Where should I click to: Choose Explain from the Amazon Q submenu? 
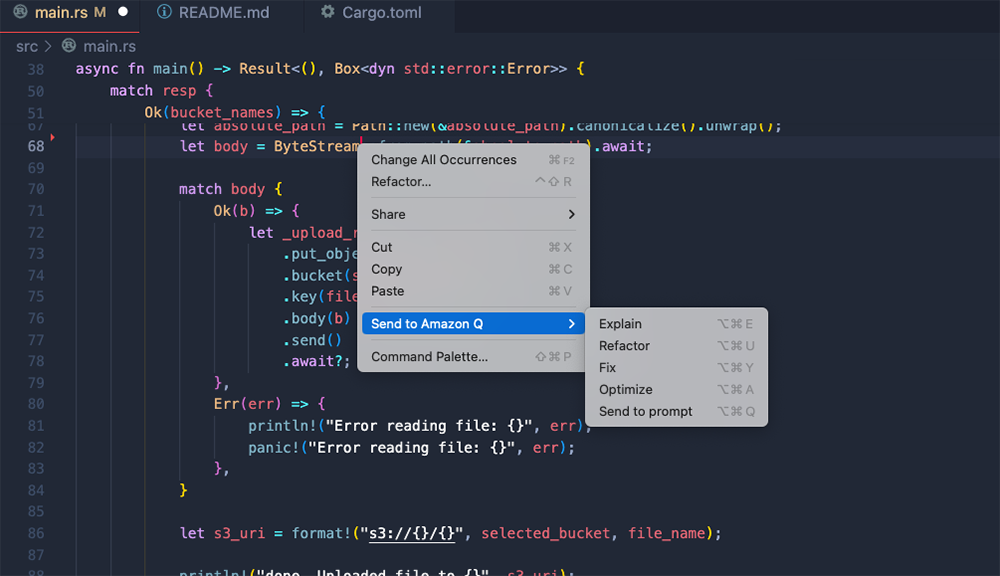(x=620, y=323)
